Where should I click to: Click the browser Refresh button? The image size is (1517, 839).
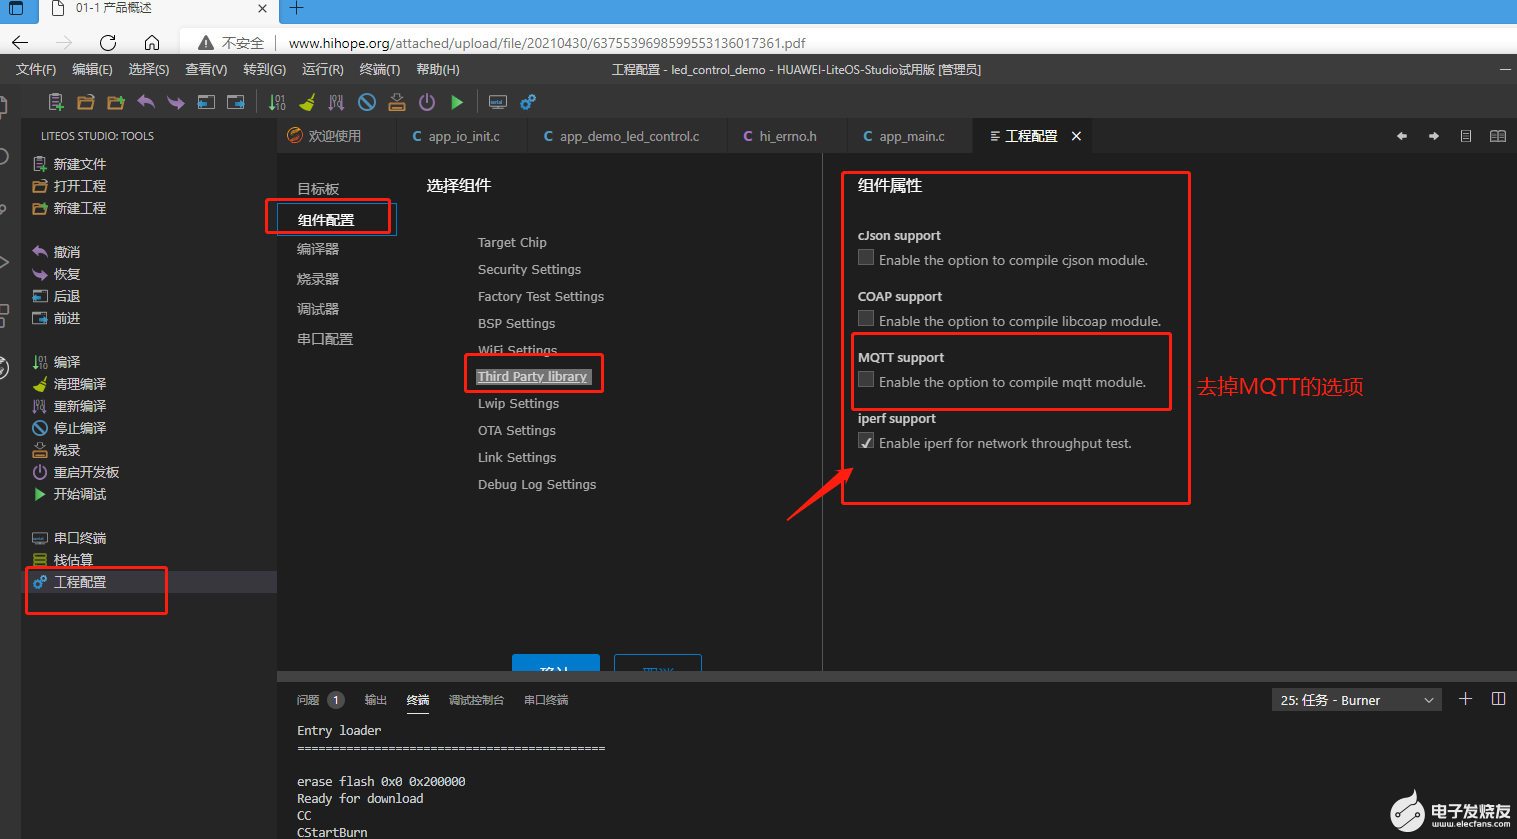coord(108,43)
